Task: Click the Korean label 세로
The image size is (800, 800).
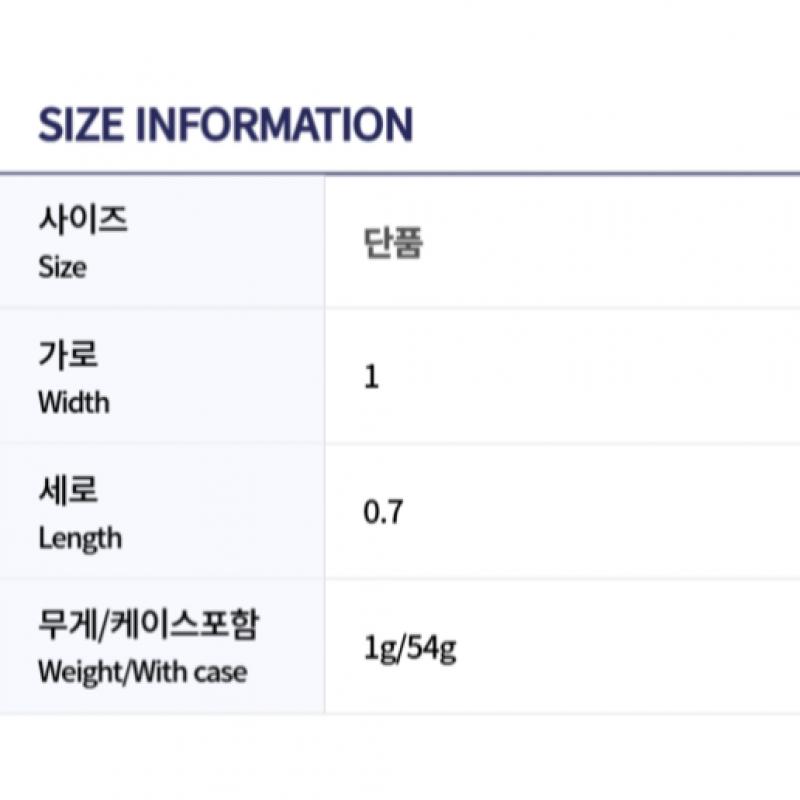Action: tap(68, 490)
